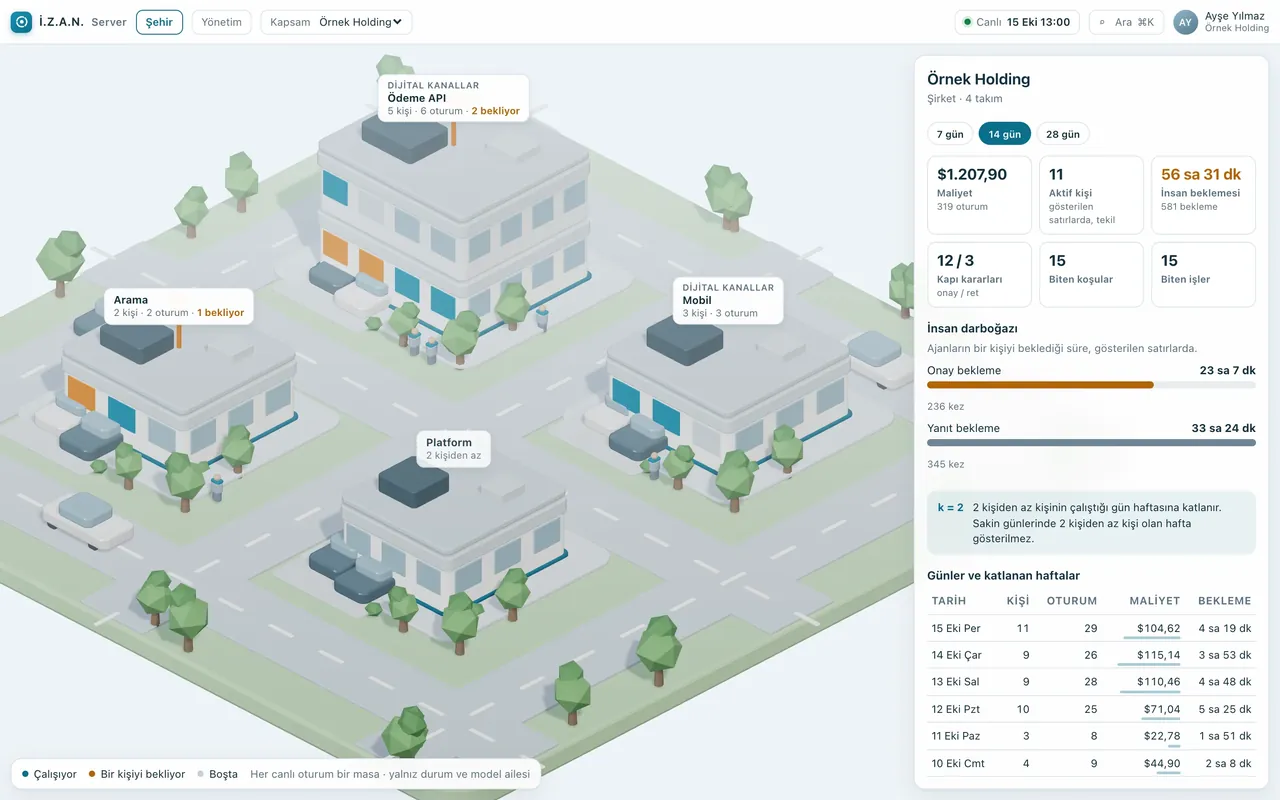This screenshot has height=800, width=1280.
Task: Switch to the Yönetim view
Action: pos(221,22)
